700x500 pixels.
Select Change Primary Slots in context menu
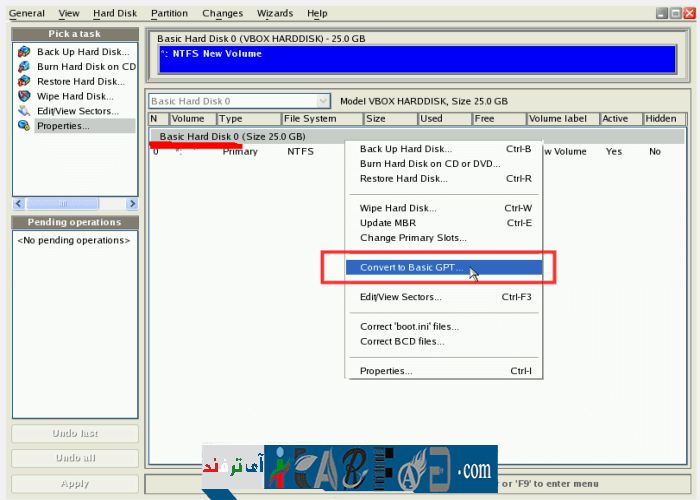coord(412,238)
